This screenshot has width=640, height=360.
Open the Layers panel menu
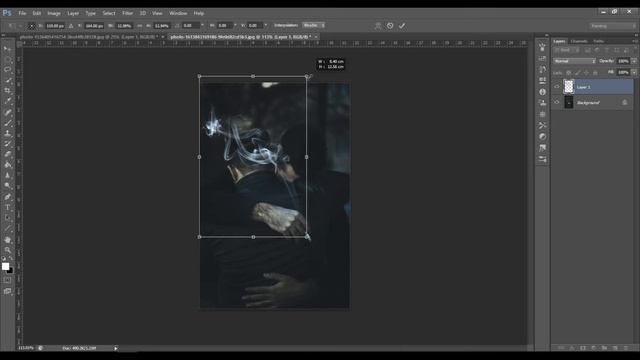635,41
